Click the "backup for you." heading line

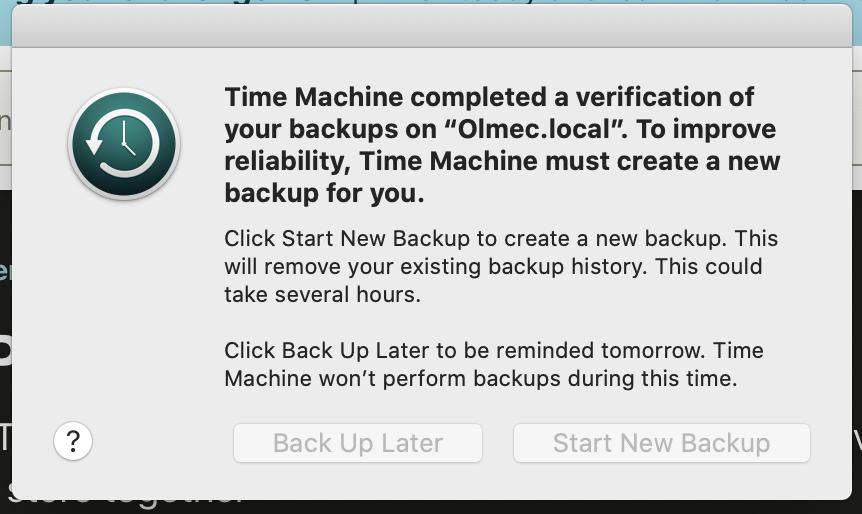click(325, 194)
